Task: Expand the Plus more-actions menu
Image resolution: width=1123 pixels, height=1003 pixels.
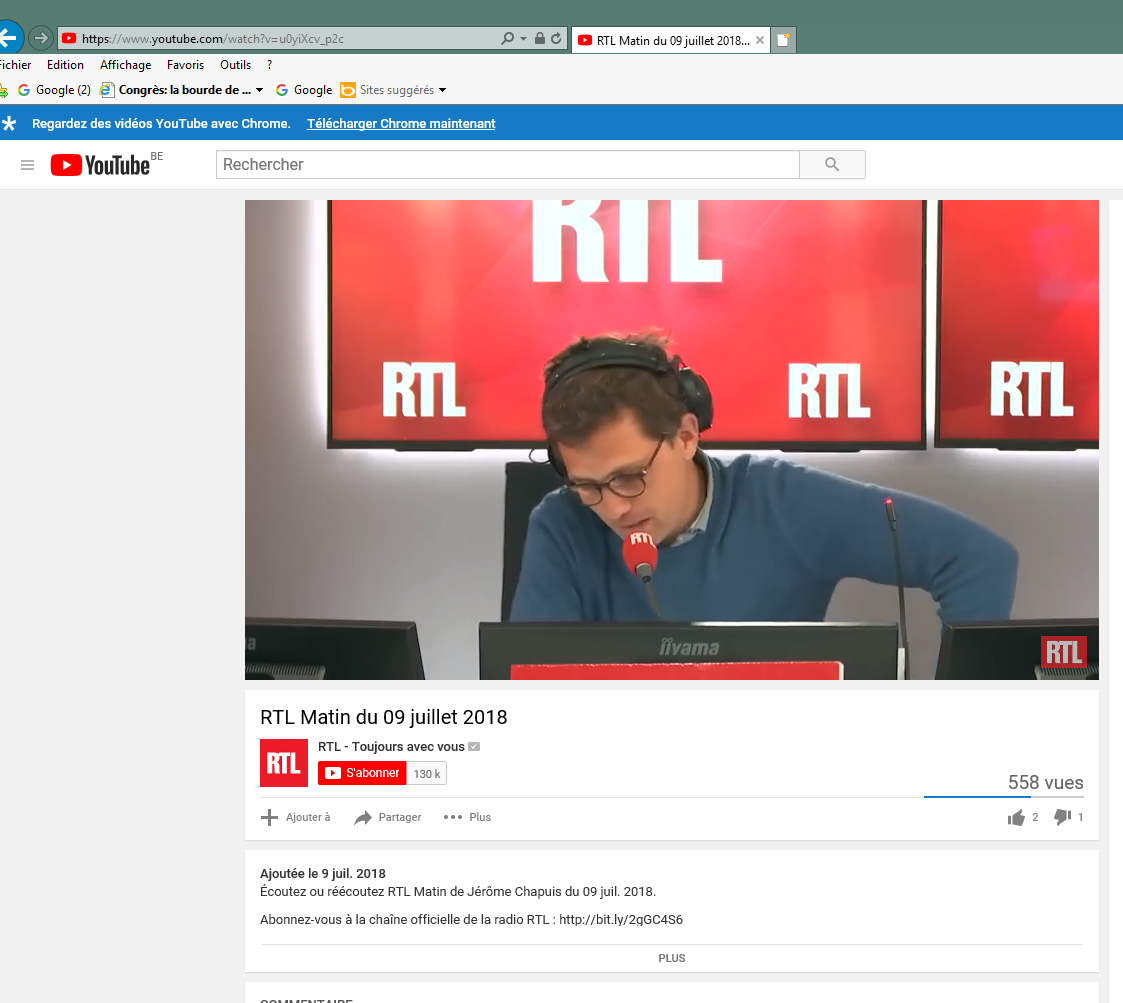Action: click(x=467, y=817)
